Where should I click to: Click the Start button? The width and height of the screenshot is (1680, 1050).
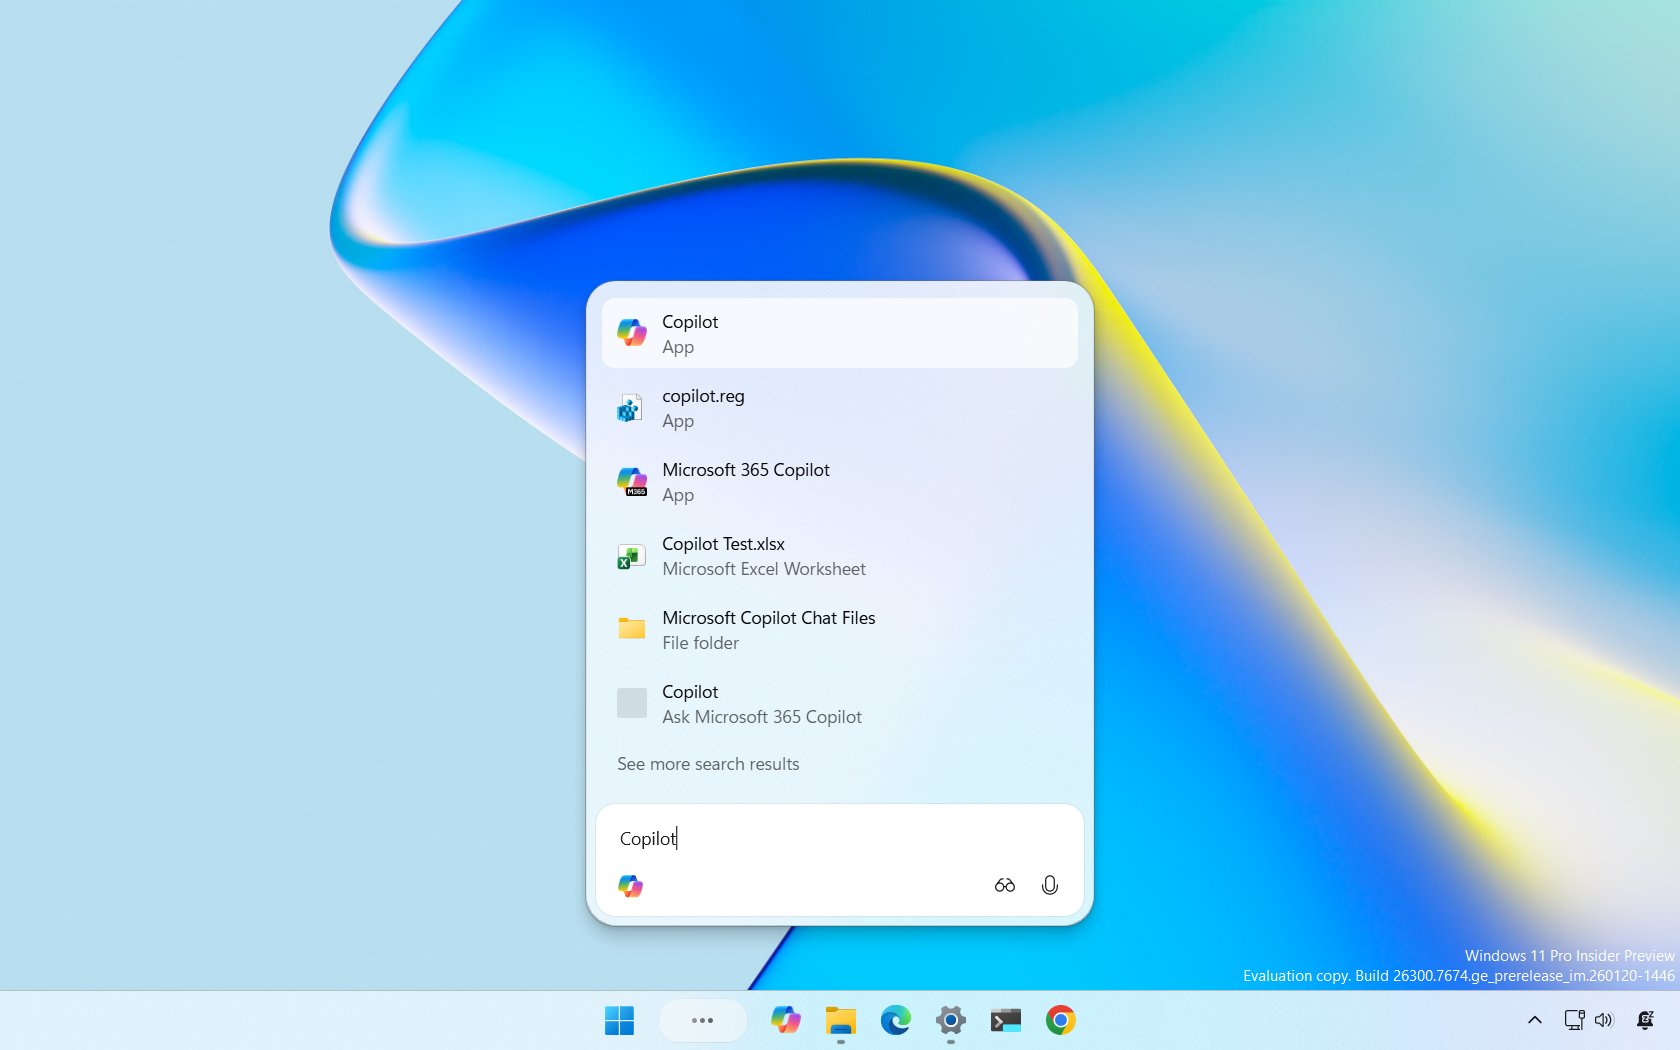(x=621, y=1020)
